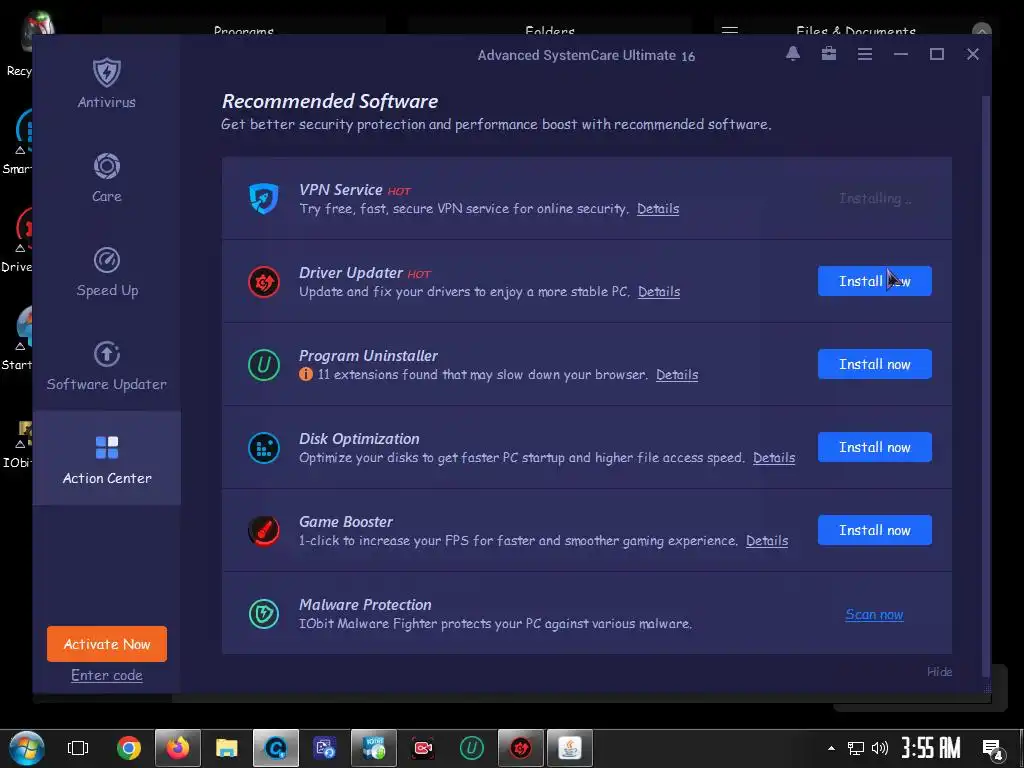Image resolution: width=1024 pixels, height=768 pixels.
Task: Click the Disk Optimization icon
Action: (x=264, y=447)
